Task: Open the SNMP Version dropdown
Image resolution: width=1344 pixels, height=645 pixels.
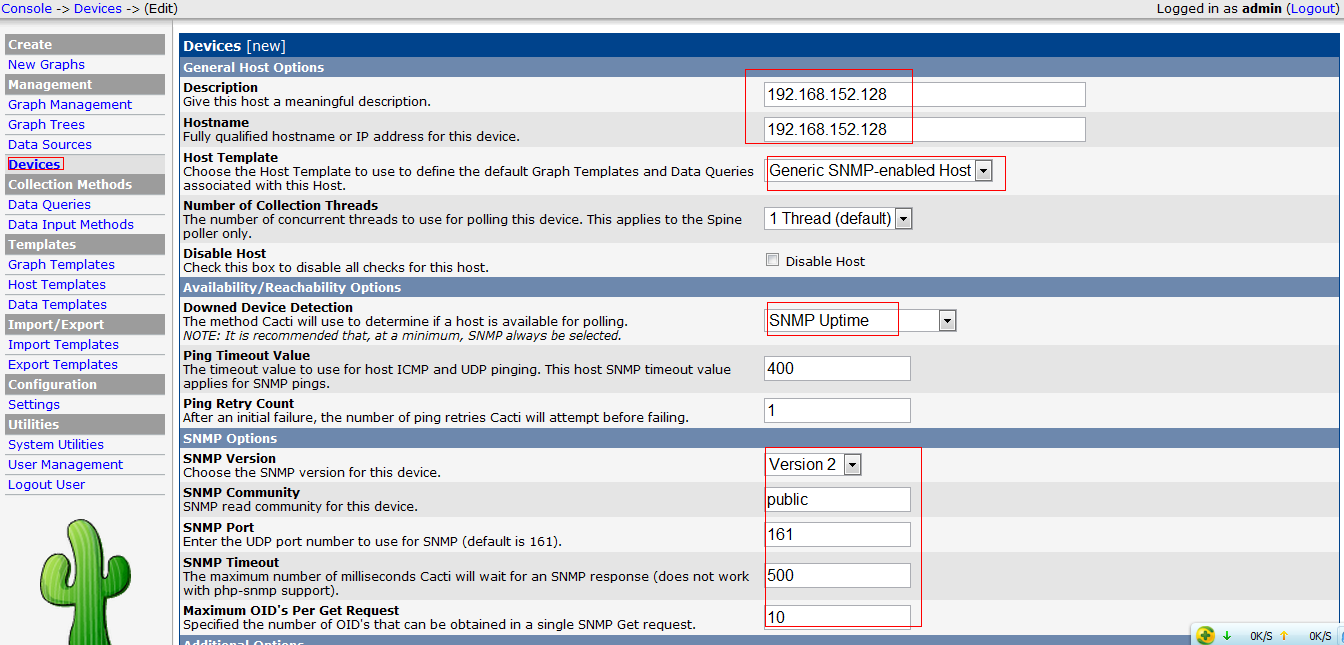Action: click(813, 464)
